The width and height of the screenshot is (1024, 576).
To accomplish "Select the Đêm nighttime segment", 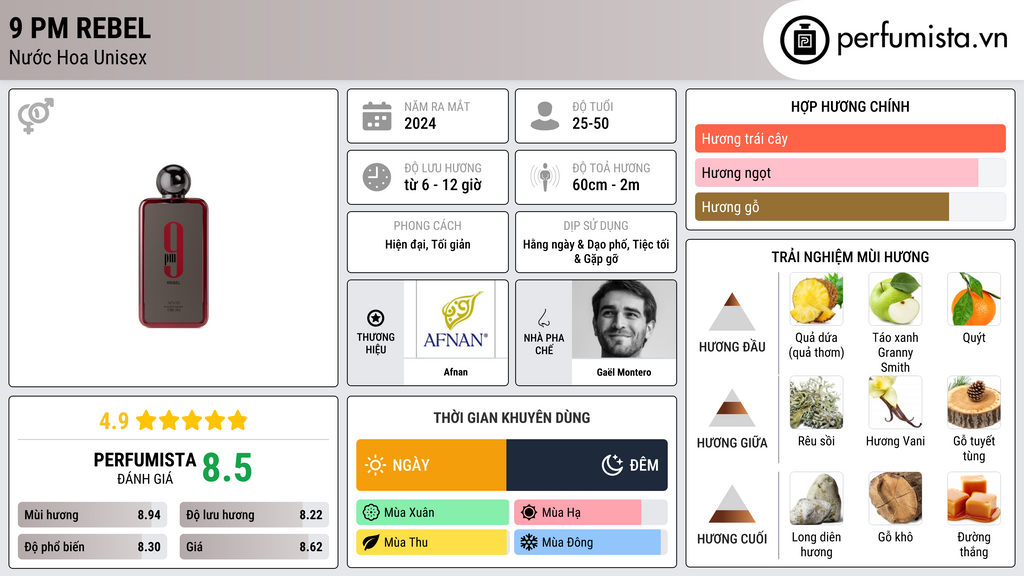I will [x=587, y=465].
